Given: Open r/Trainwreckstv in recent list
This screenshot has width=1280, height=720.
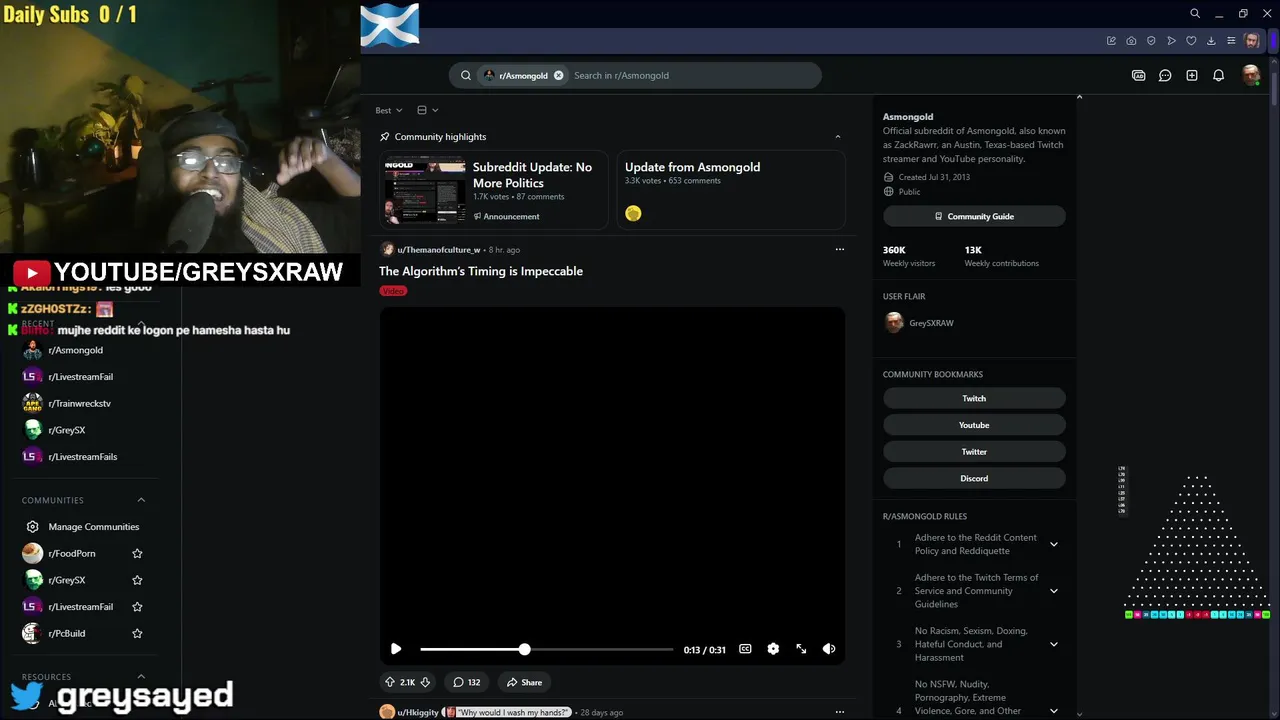Looking at the screenshot, I should pos(79,403).
